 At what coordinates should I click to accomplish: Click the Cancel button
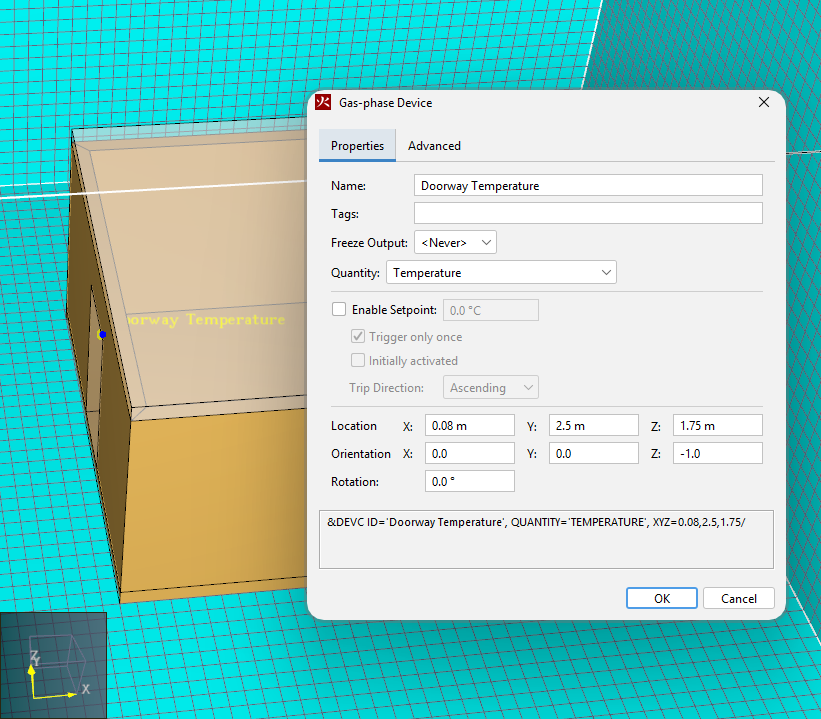(x=738, y=598)
